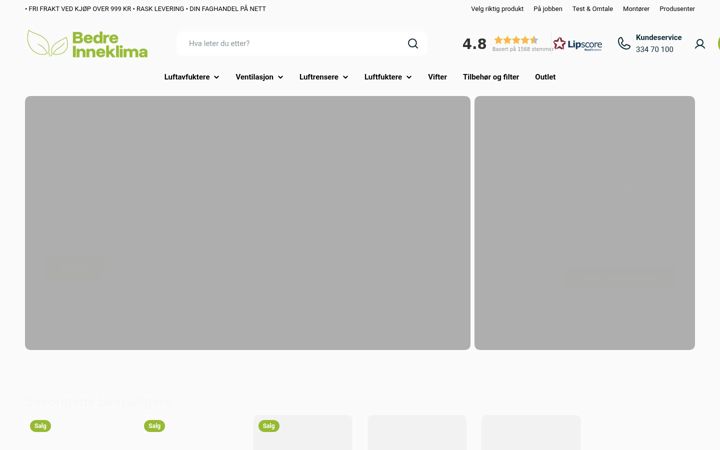Click the second product card's Salg badge
This screenshot has height=450, width=720.
pos(154,426)
